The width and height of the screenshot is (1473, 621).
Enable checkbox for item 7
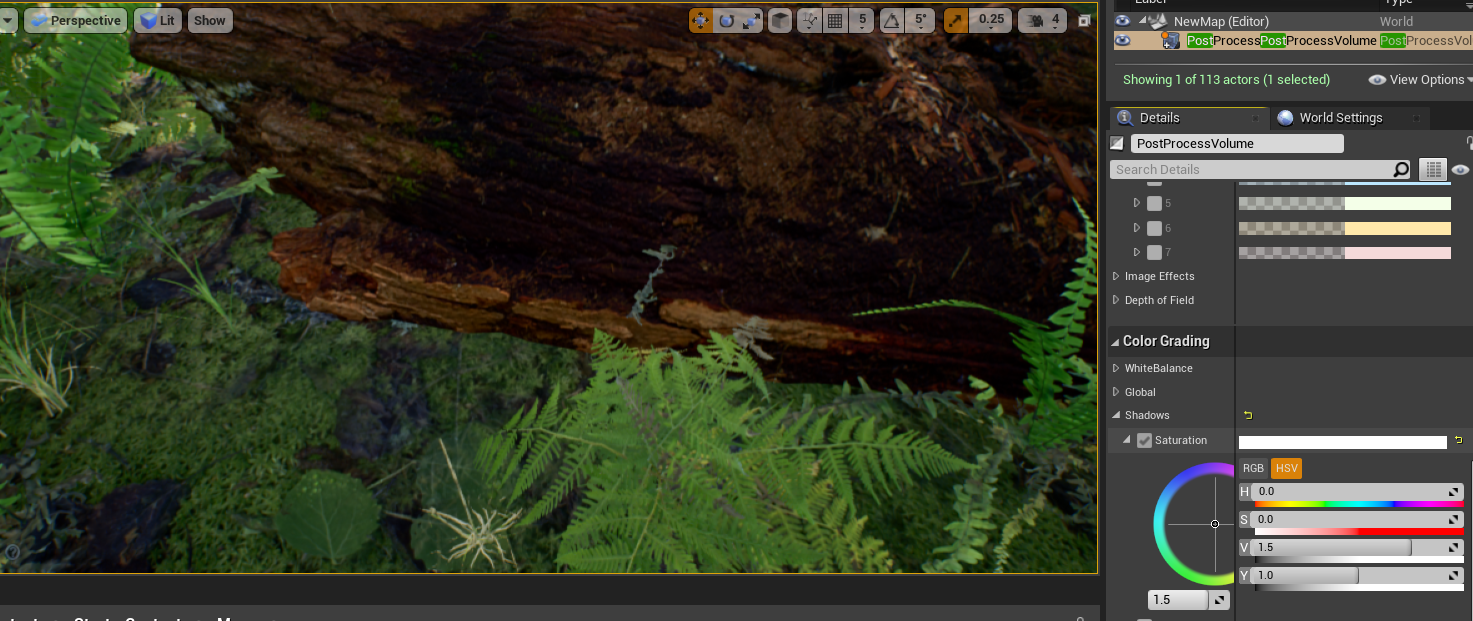tap(1154, 252)
